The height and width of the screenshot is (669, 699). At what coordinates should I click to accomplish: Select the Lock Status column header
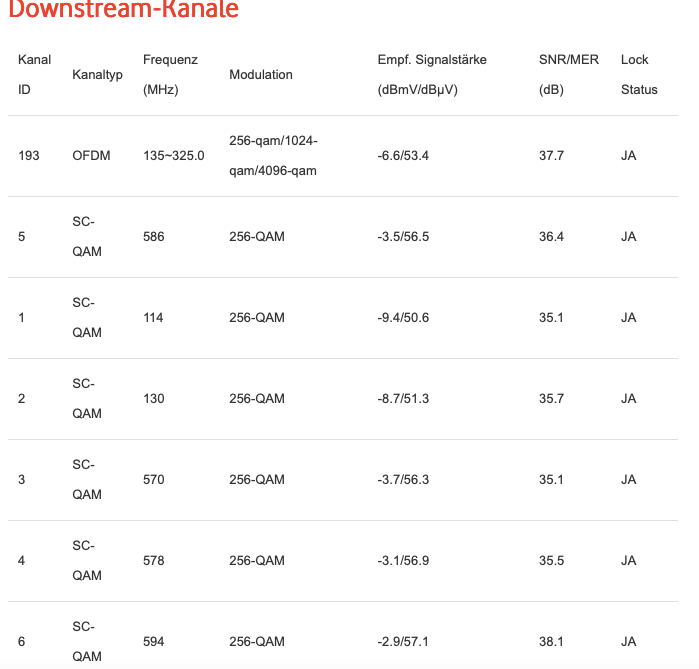[x=639, y=74]
